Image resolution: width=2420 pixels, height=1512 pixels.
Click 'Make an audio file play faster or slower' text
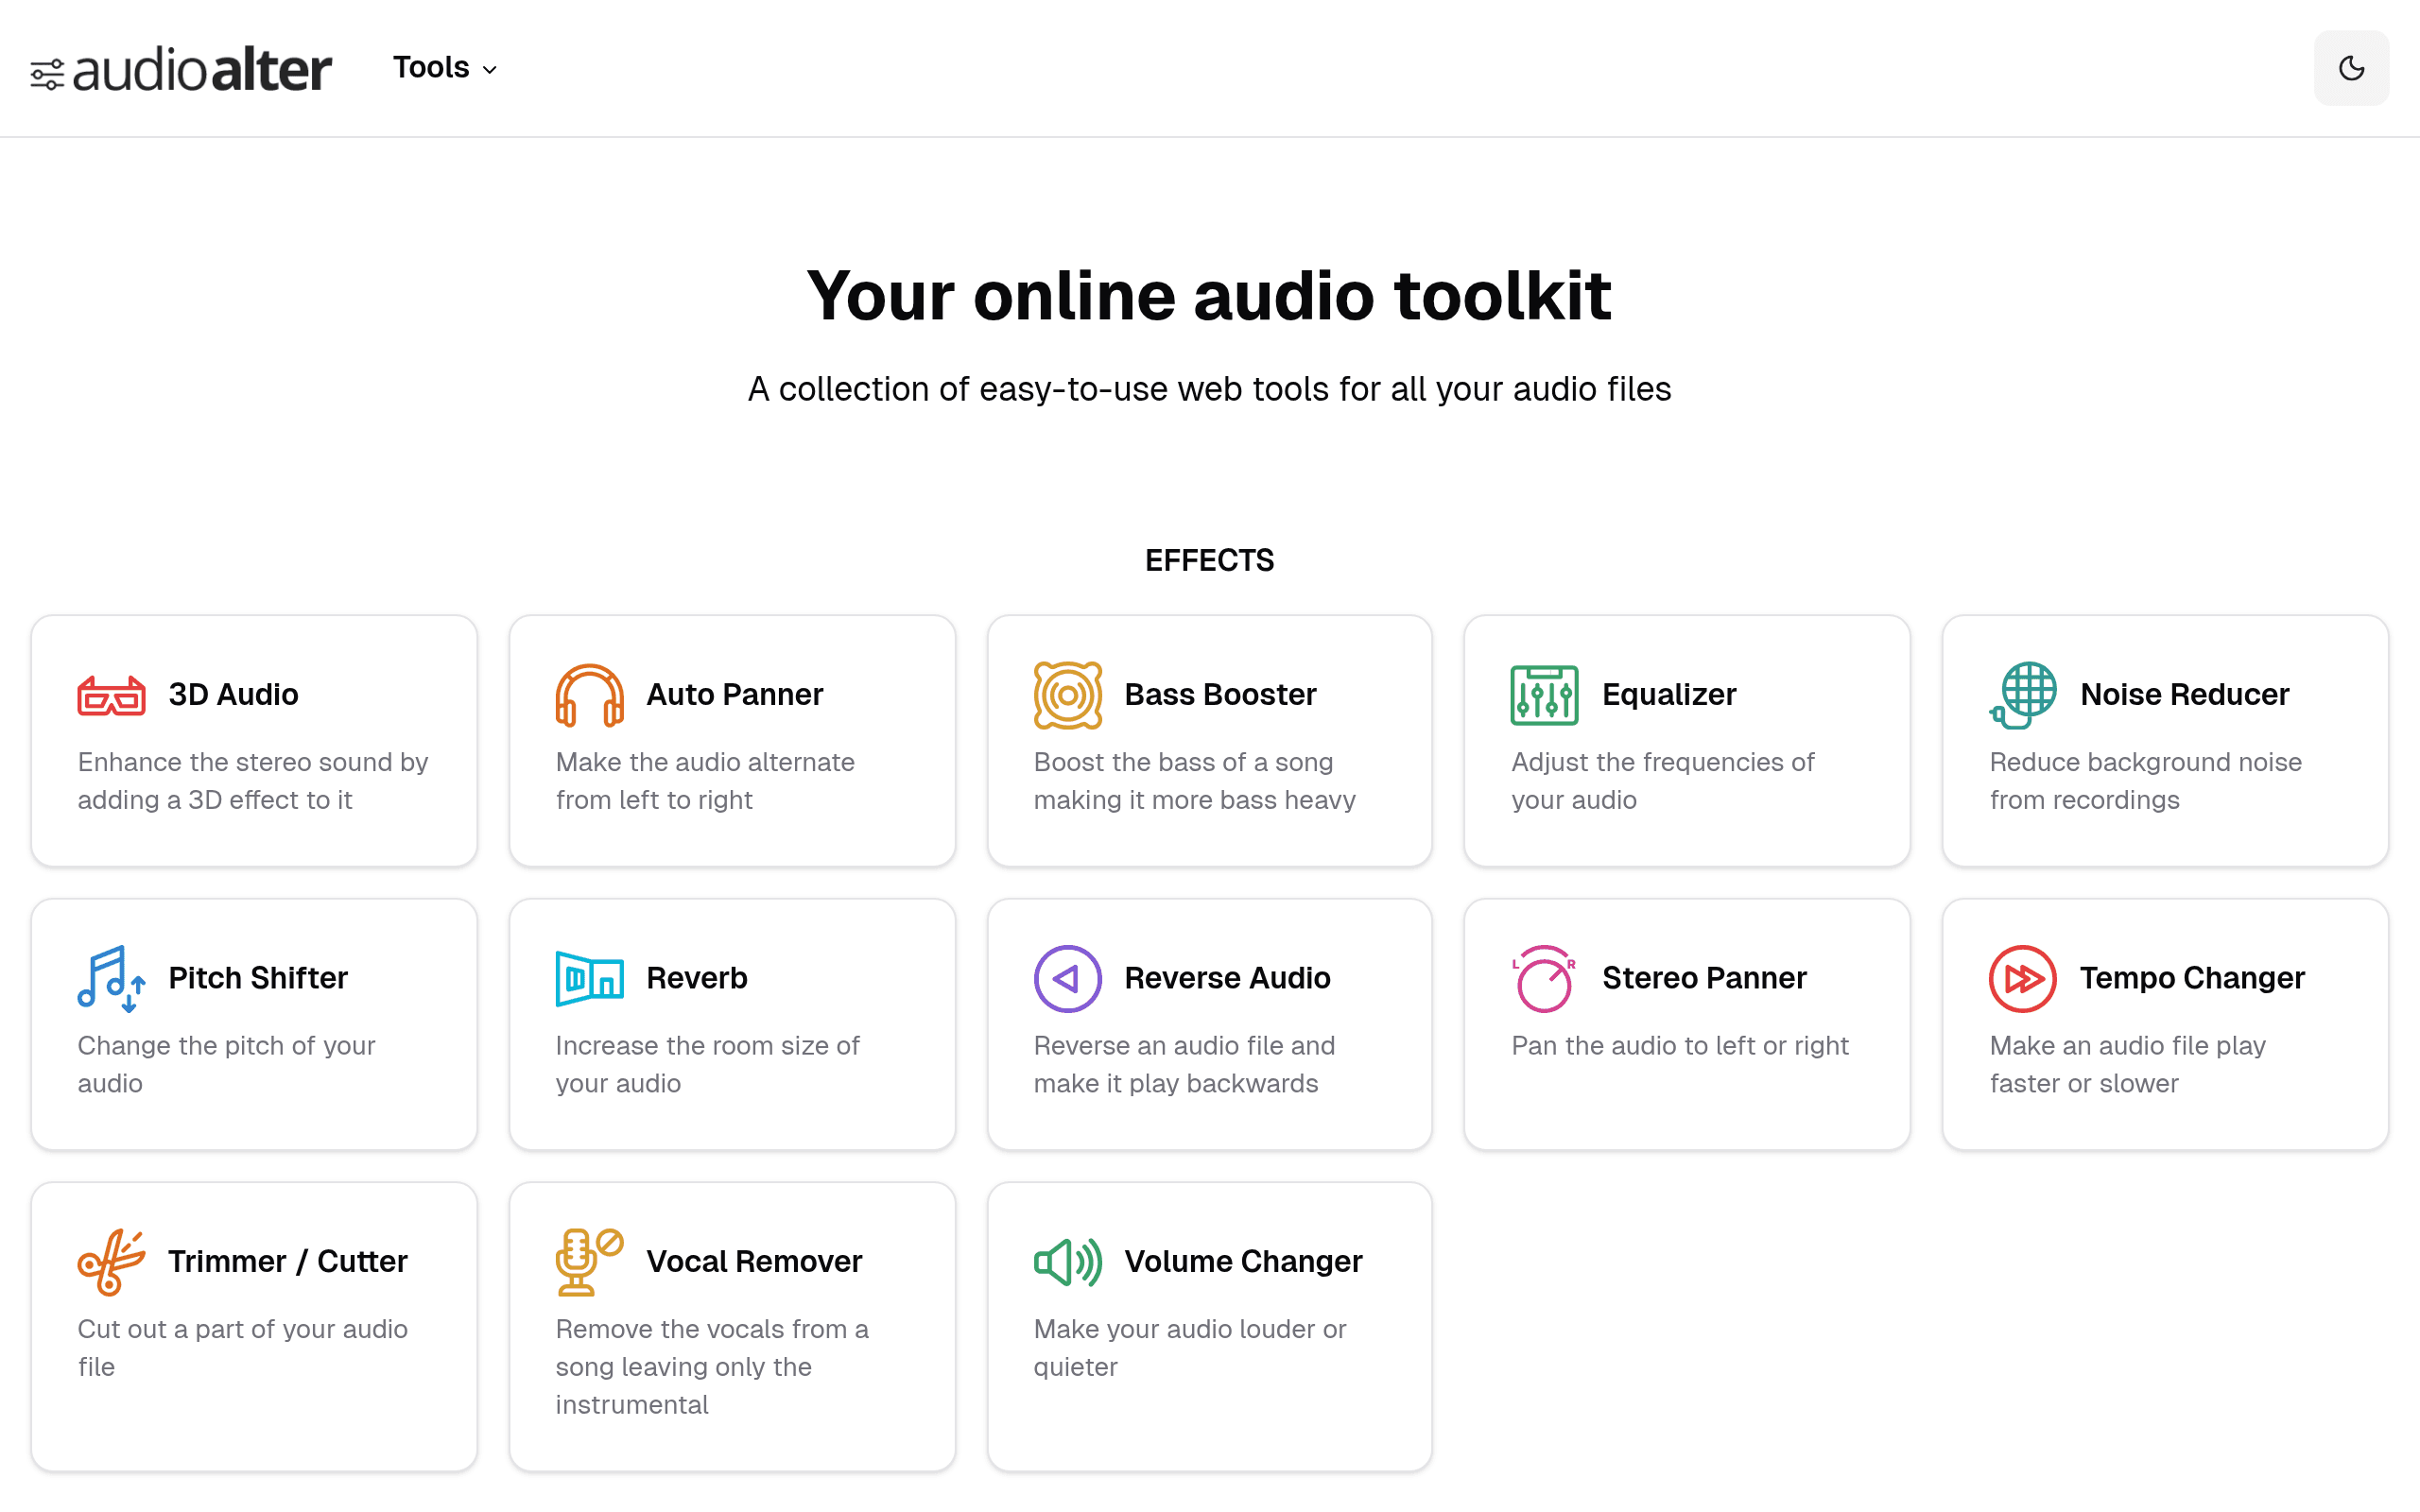pos(2127,1064)
